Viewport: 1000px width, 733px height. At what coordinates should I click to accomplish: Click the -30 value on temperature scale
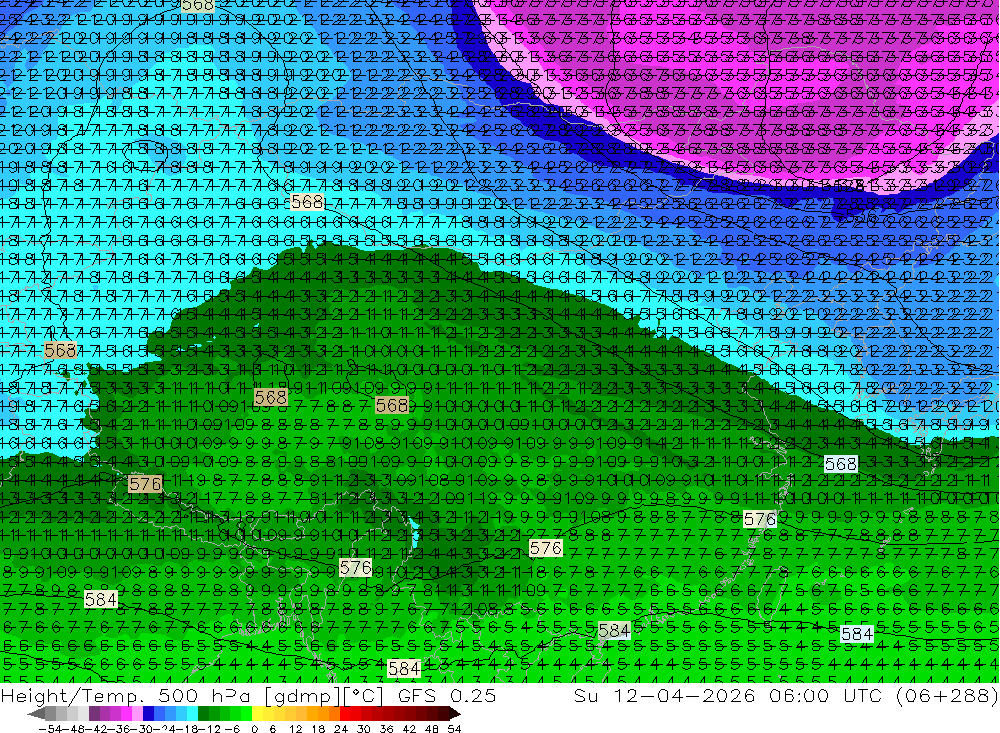[x=143, y=729]
